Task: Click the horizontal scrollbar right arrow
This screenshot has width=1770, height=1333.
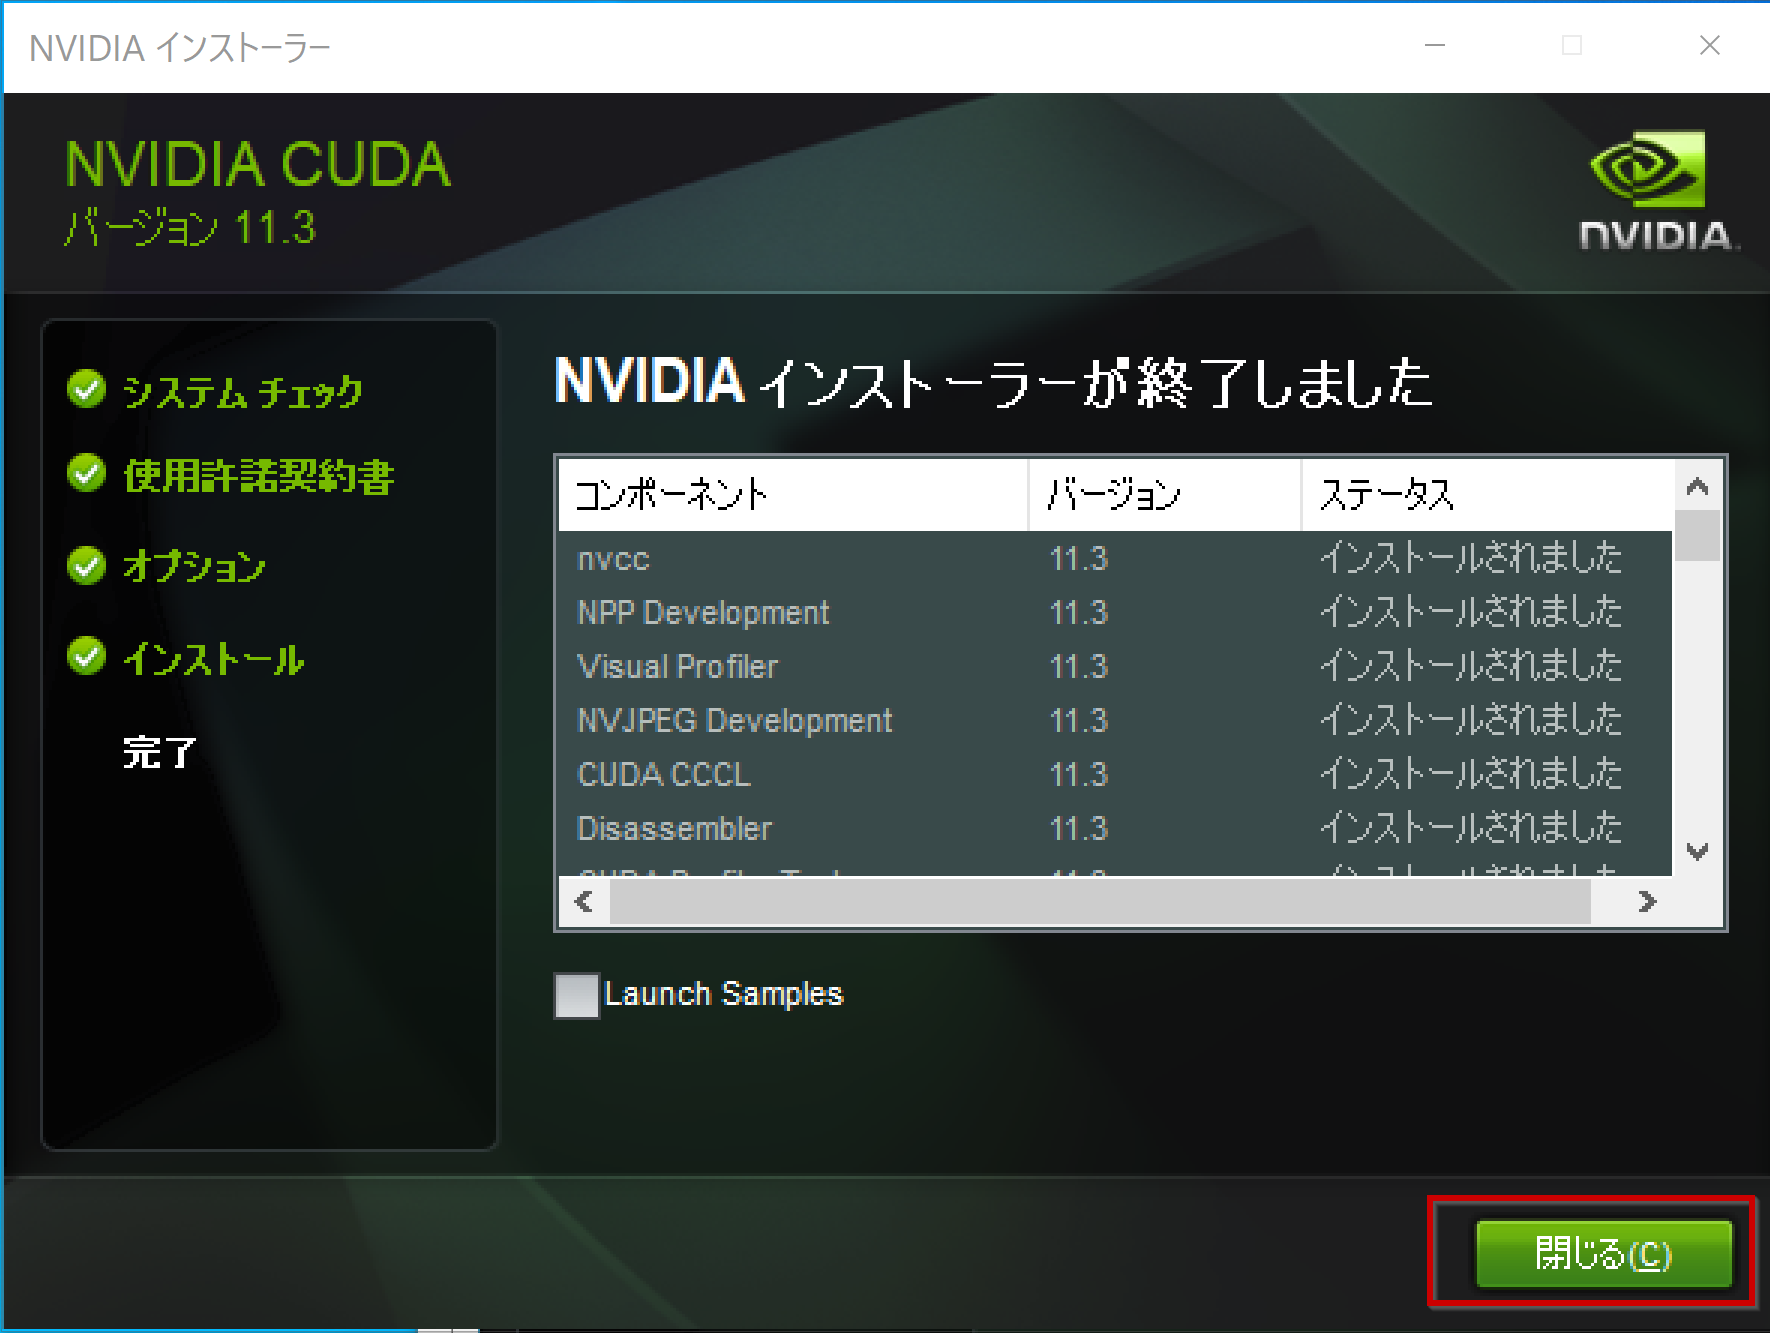Action: (x=1647, y=902)
